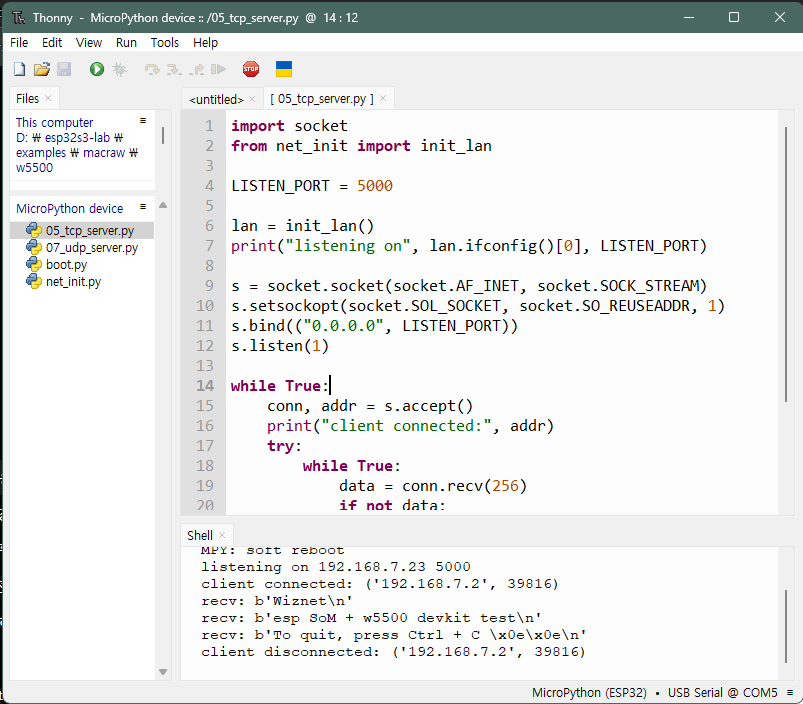Switch to the <untitled> editor tab

tap(216, 99)
